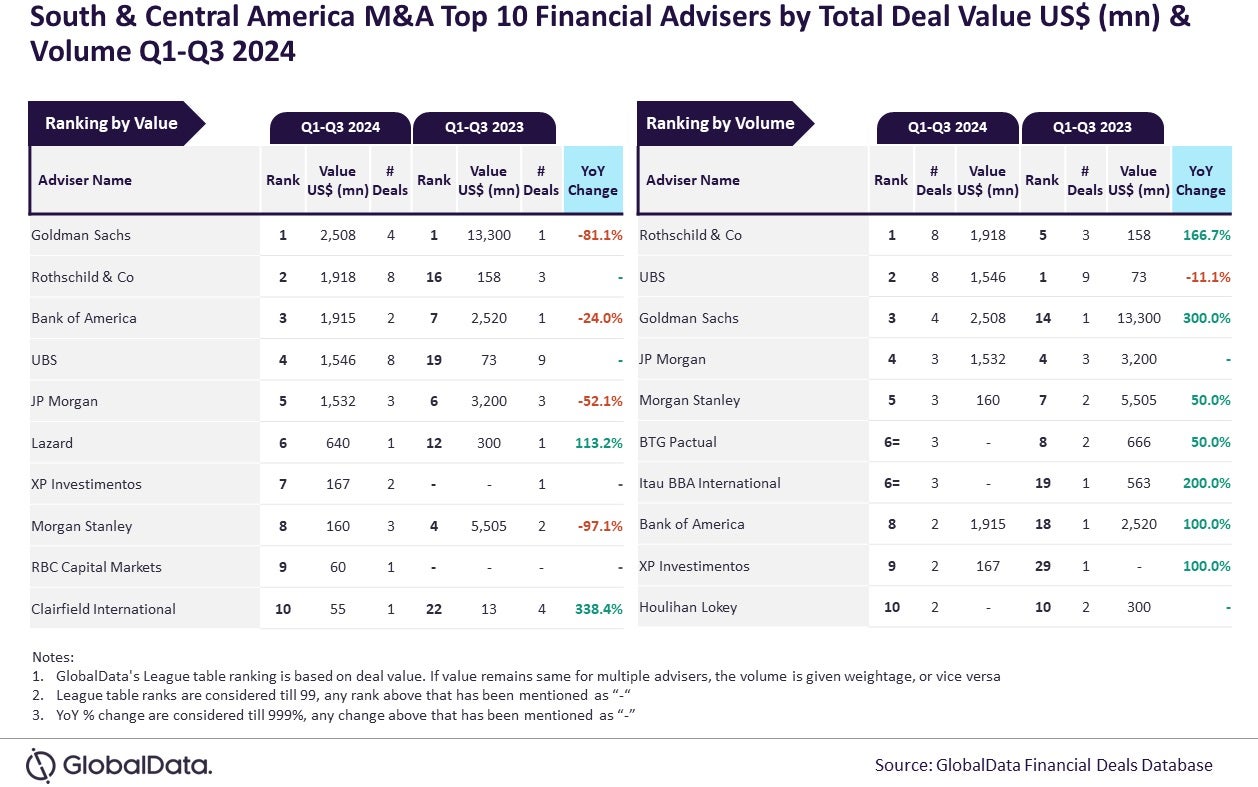Click the GlobalData logo icon

point(41,765)
